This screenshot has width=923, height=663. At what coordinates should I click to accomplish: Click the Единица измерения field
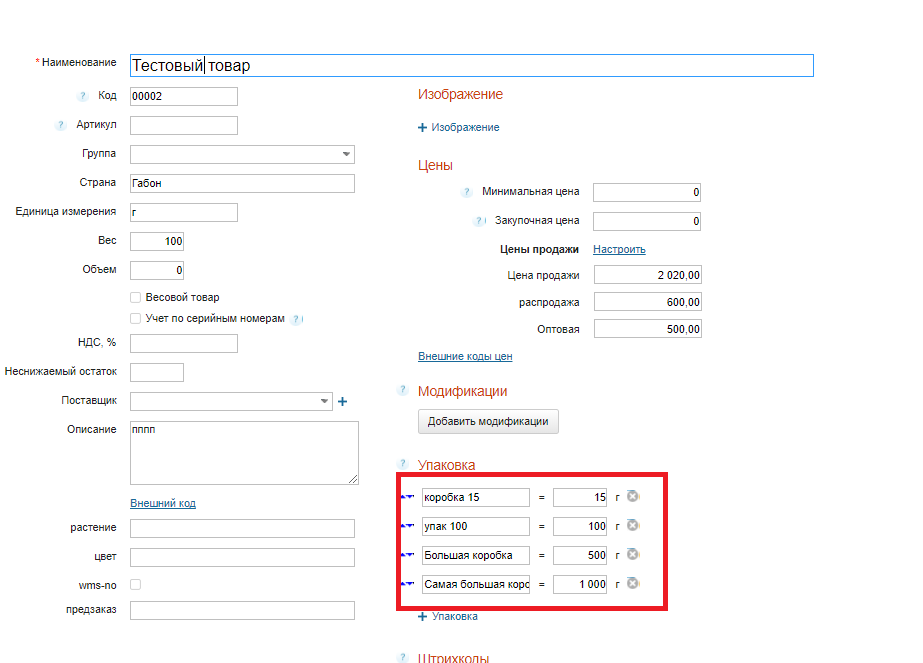click(184, 213)
